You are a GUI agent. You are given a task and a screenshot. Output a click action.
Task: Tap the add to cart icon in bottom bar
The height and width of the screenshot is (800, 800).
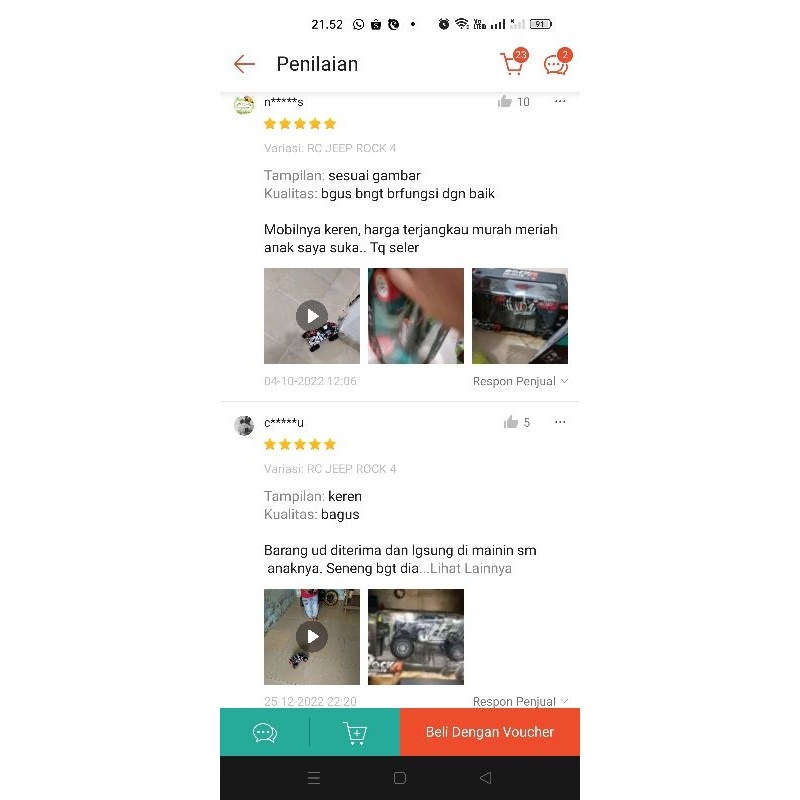click(x=355, y=733)
